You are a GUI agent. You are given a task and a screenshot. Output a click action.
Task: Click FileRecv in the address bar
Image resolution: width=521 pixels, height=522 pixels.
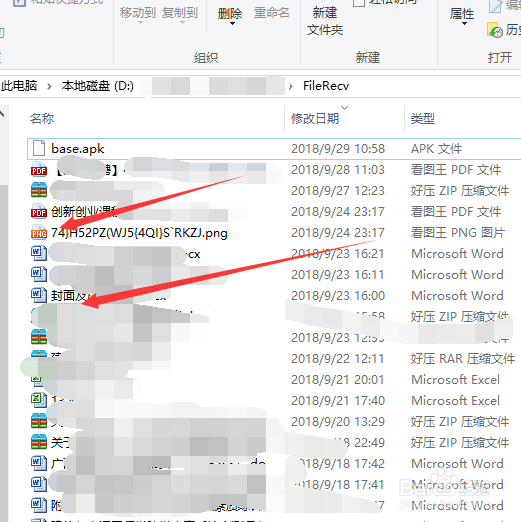[326, 86]
